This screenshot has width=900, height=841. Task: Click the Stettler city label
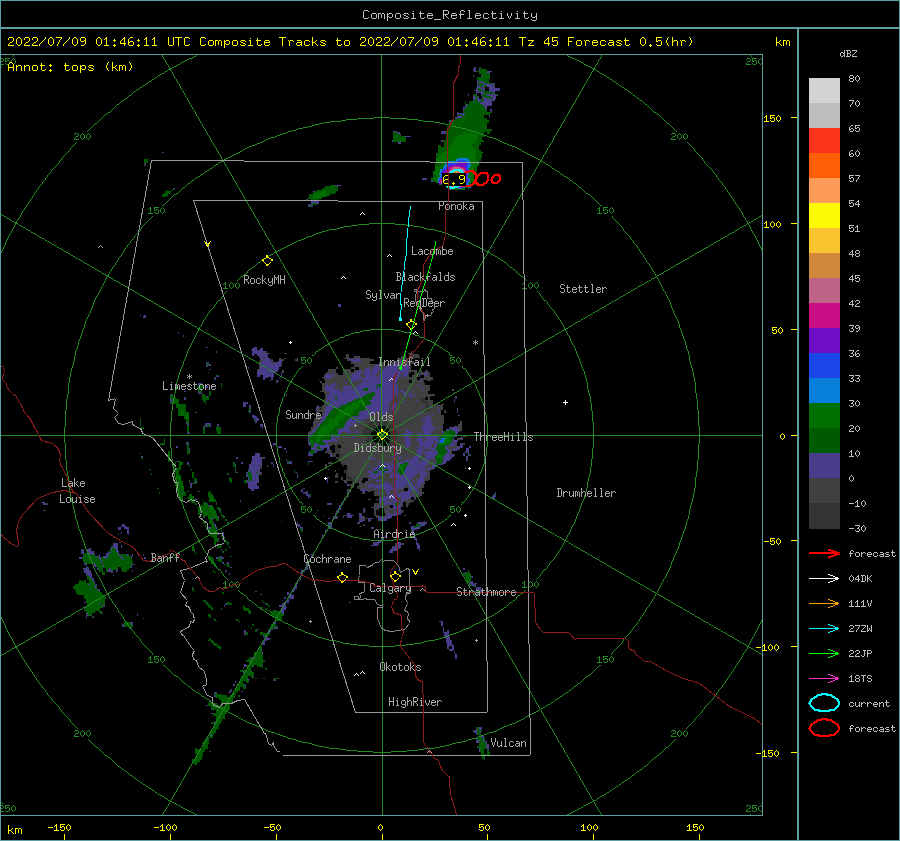tap(583, 289)
